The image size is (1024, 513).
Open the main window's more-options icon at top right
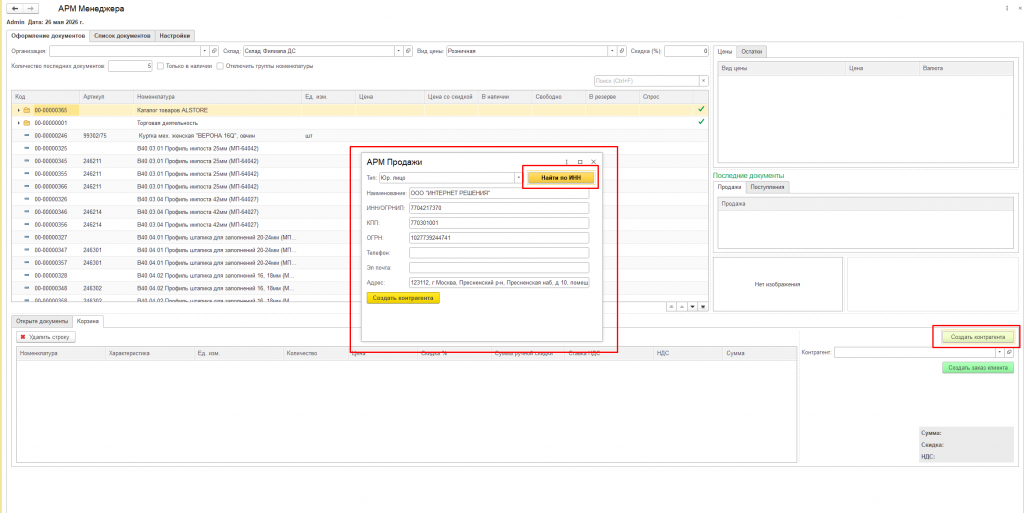click(x=1006, y=8)
